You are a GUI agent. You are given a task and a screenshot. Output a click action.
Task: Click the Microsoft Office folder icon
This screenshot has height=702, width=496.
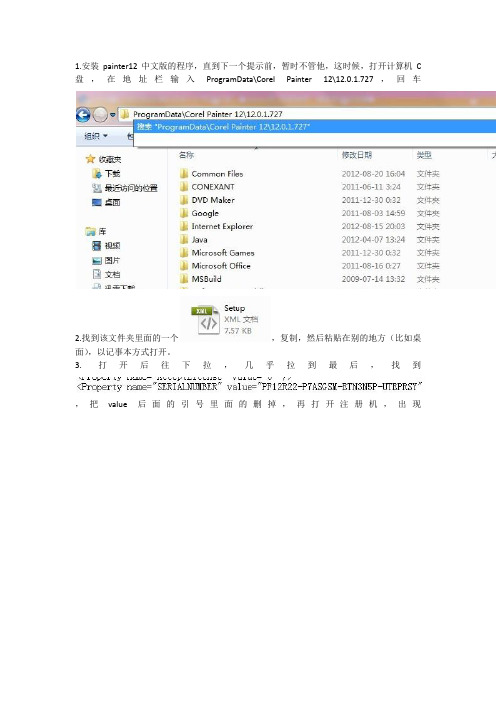(x=184, y=266)
